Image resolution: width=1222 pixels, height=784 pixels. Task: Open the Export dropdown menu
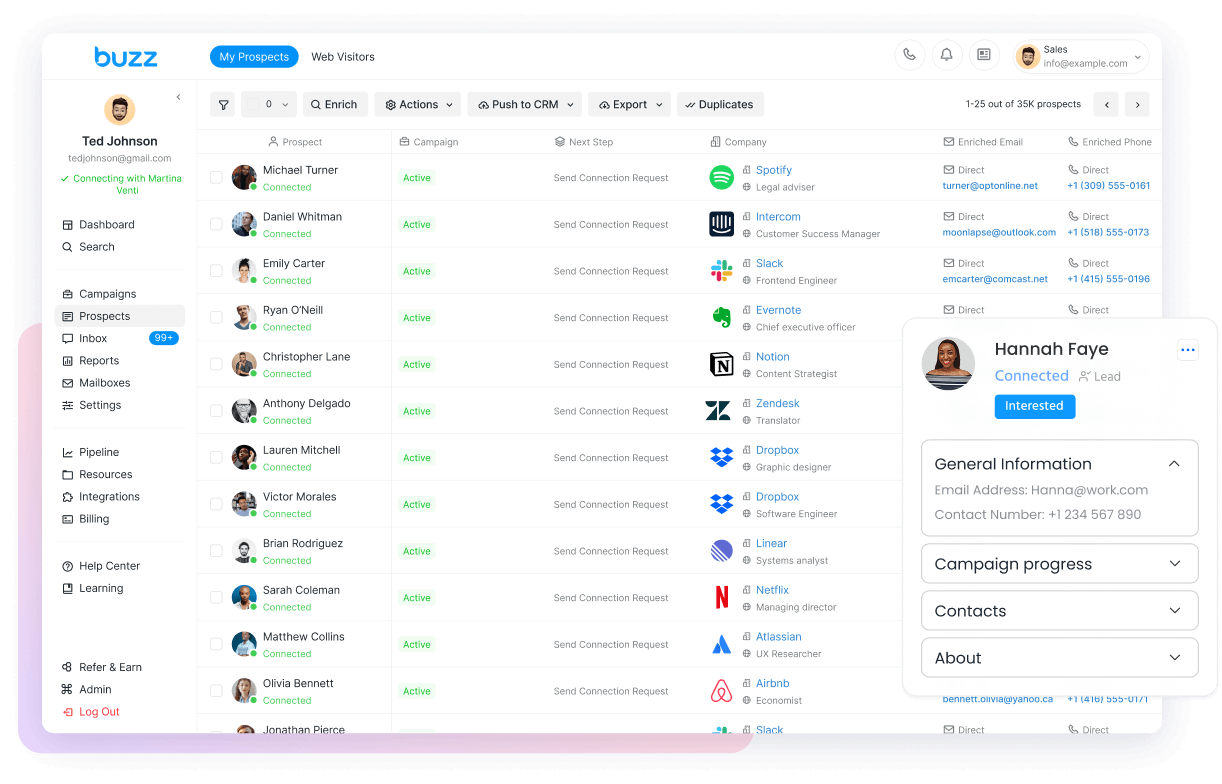coord(630,104)
